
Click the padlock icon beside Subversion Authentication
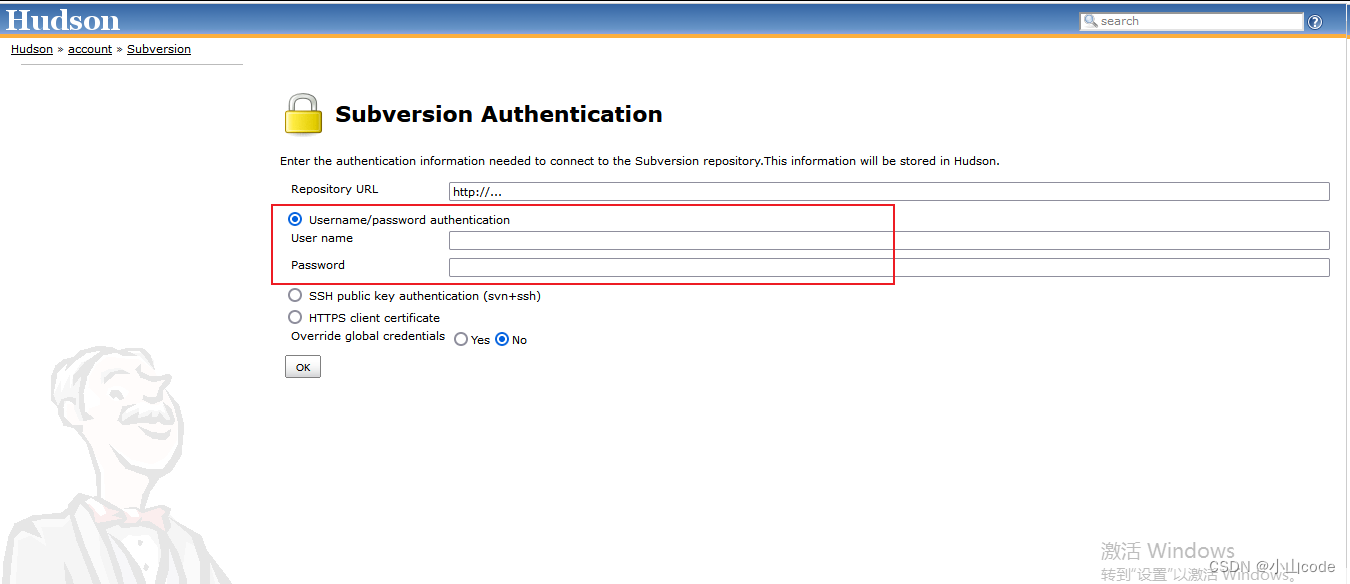(x=303, y=114)
